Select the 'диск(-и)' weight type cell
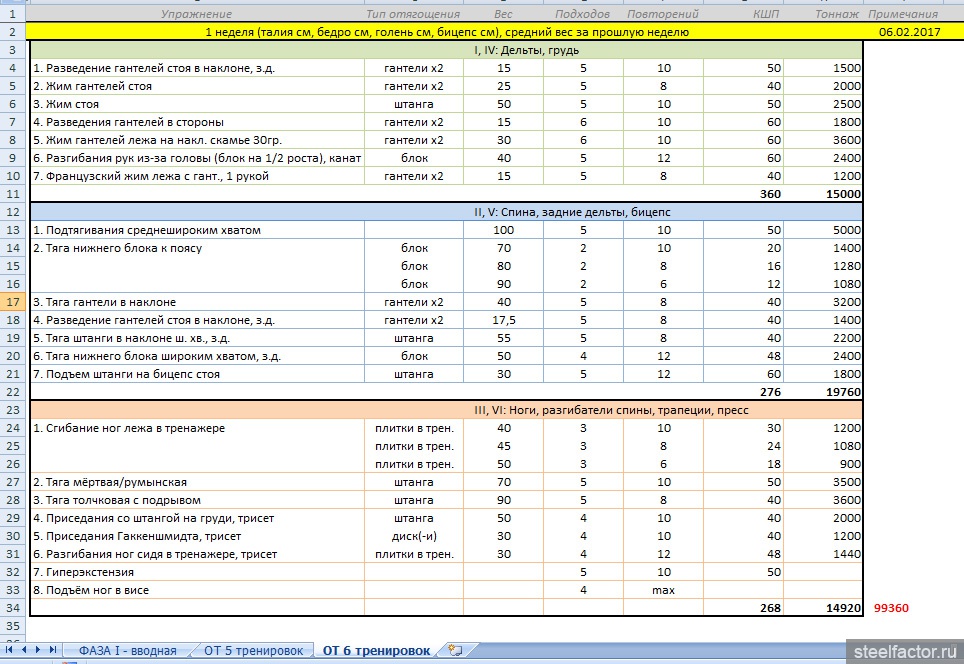Image resolution: width=964 pixels, height=664 pixels. pos(414,536)
